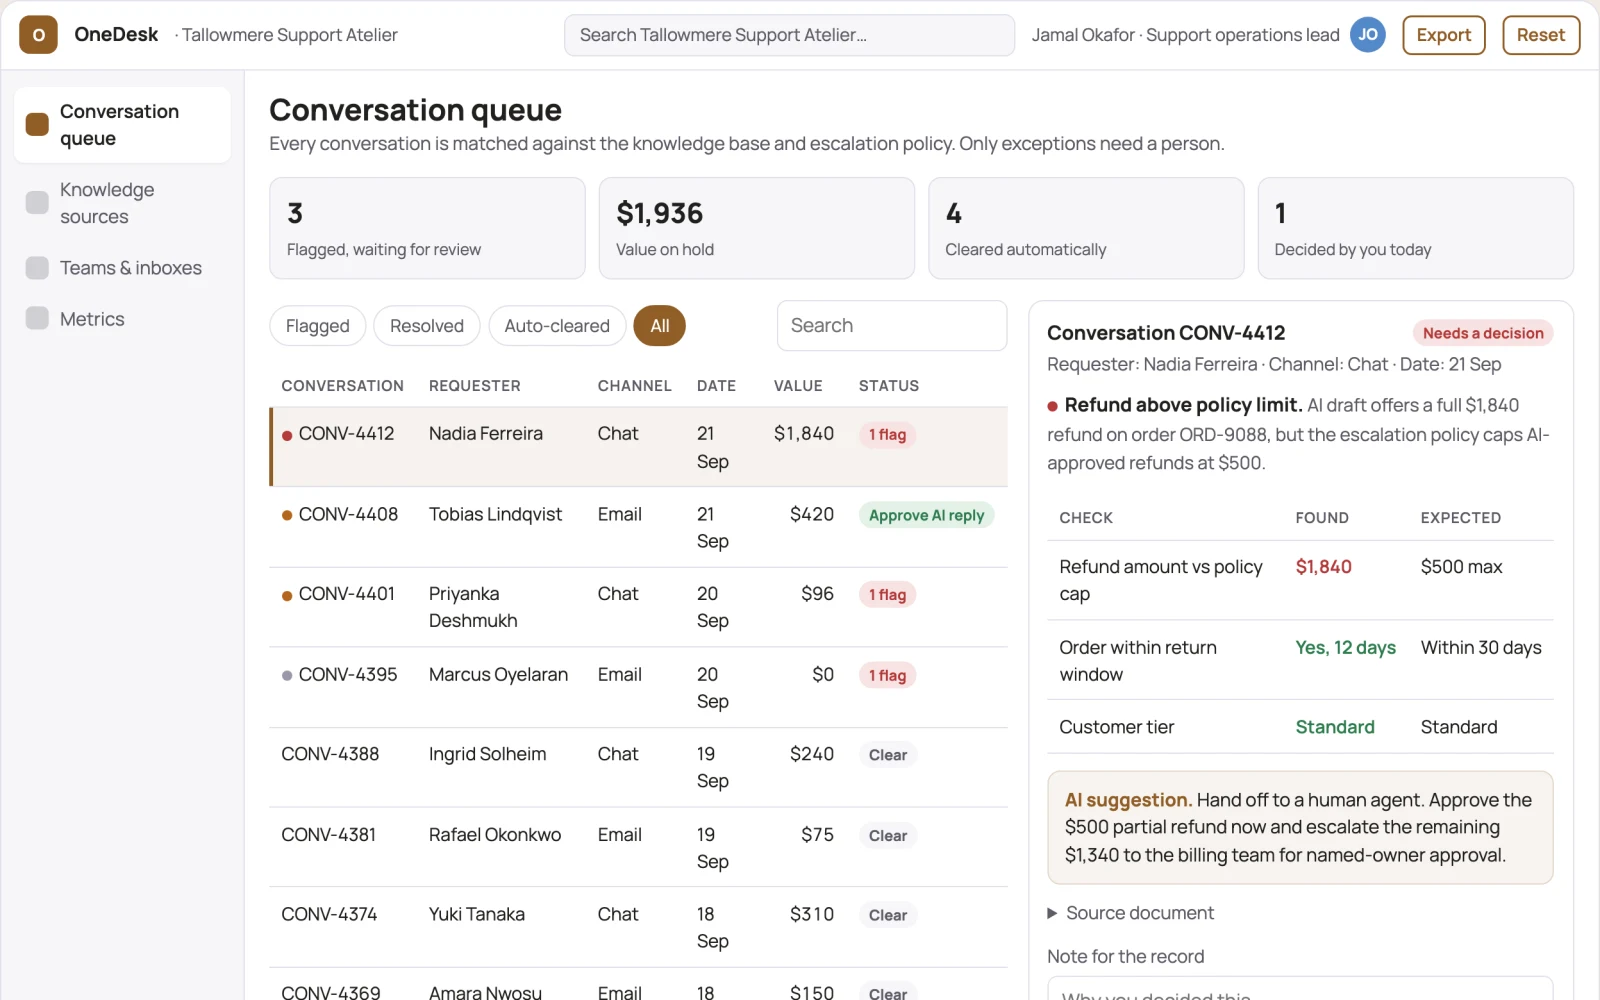Click the conversation list Search box
The height and width of the screenshot is (1000, 1600).
click(892, 326)
